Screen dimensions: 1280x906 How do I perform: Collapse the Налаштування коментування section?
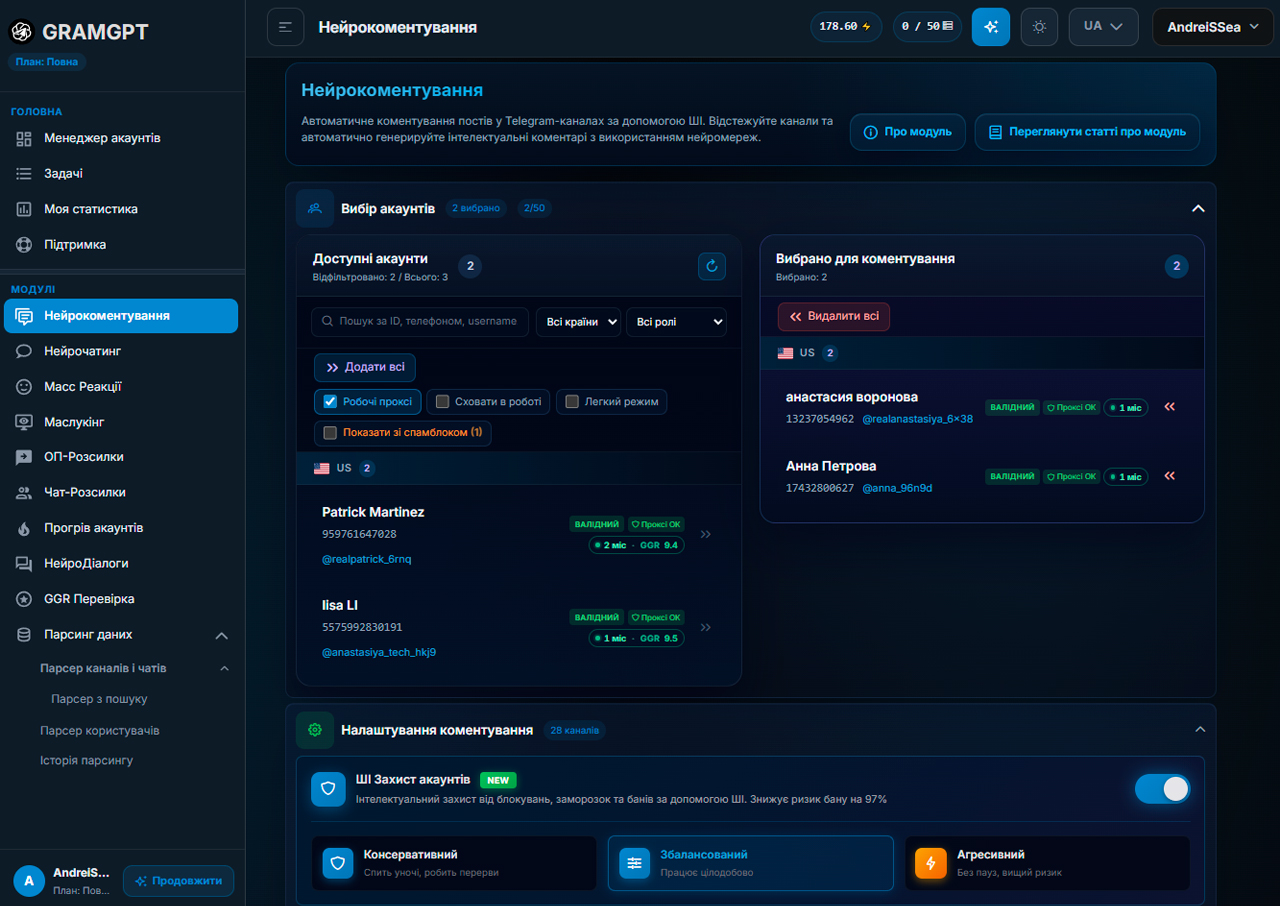1200,730
